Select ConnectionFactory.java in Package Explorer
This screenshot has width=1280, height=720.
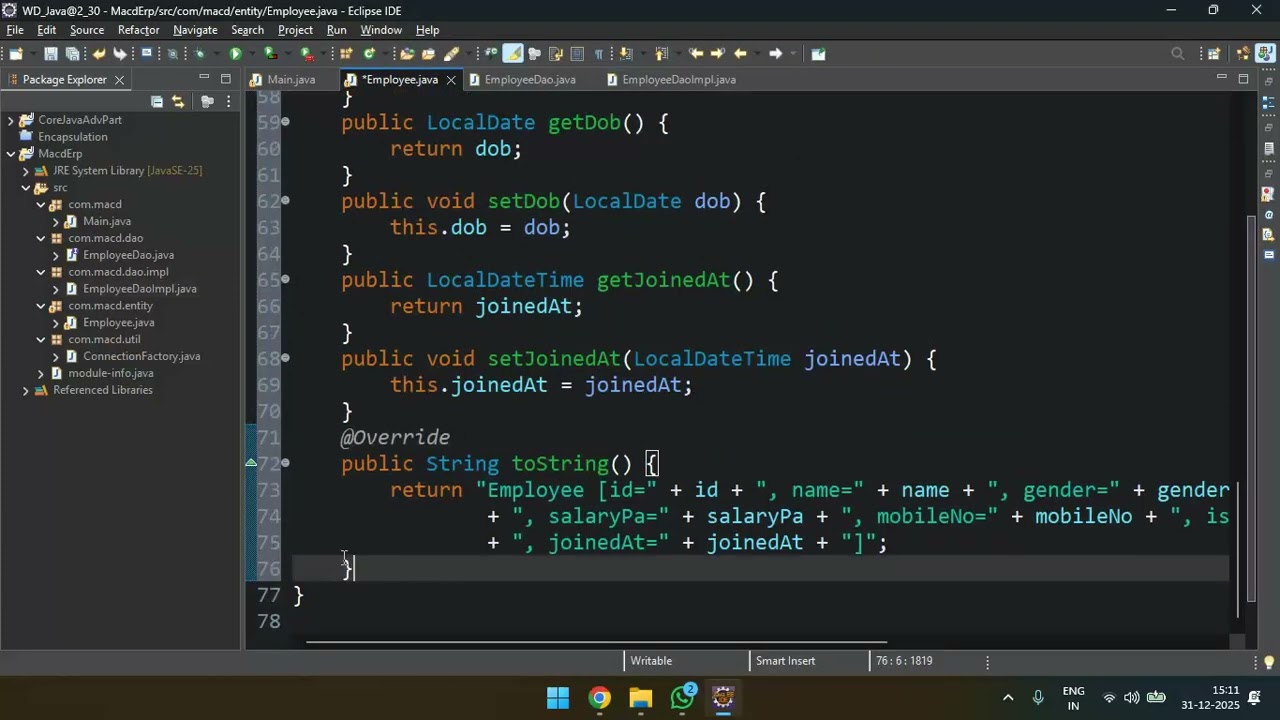141,356
